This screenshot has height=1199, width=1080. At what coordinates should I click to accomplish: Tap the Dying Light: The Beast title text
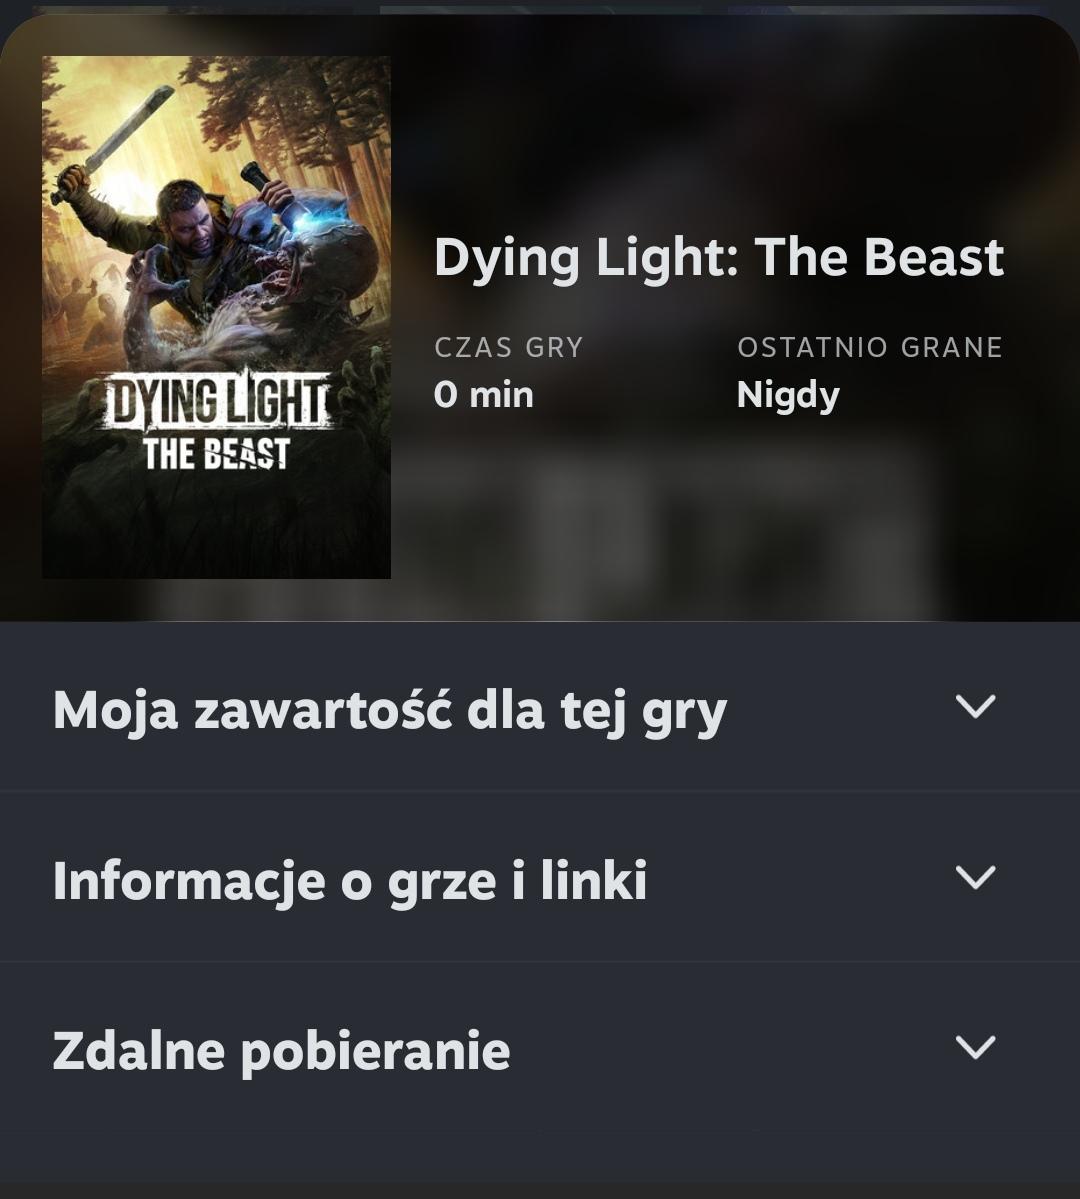click(x=718, y=258)
